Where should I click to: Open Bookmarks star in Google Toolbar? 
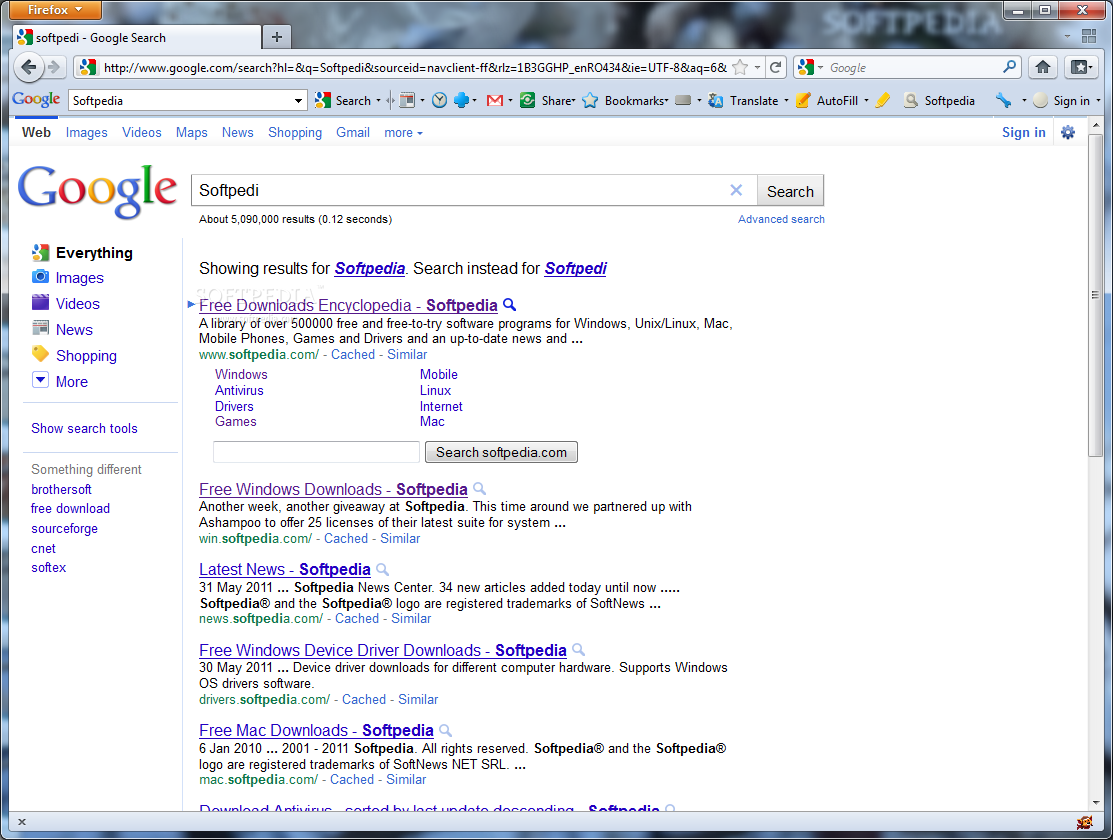click(625, 101)
